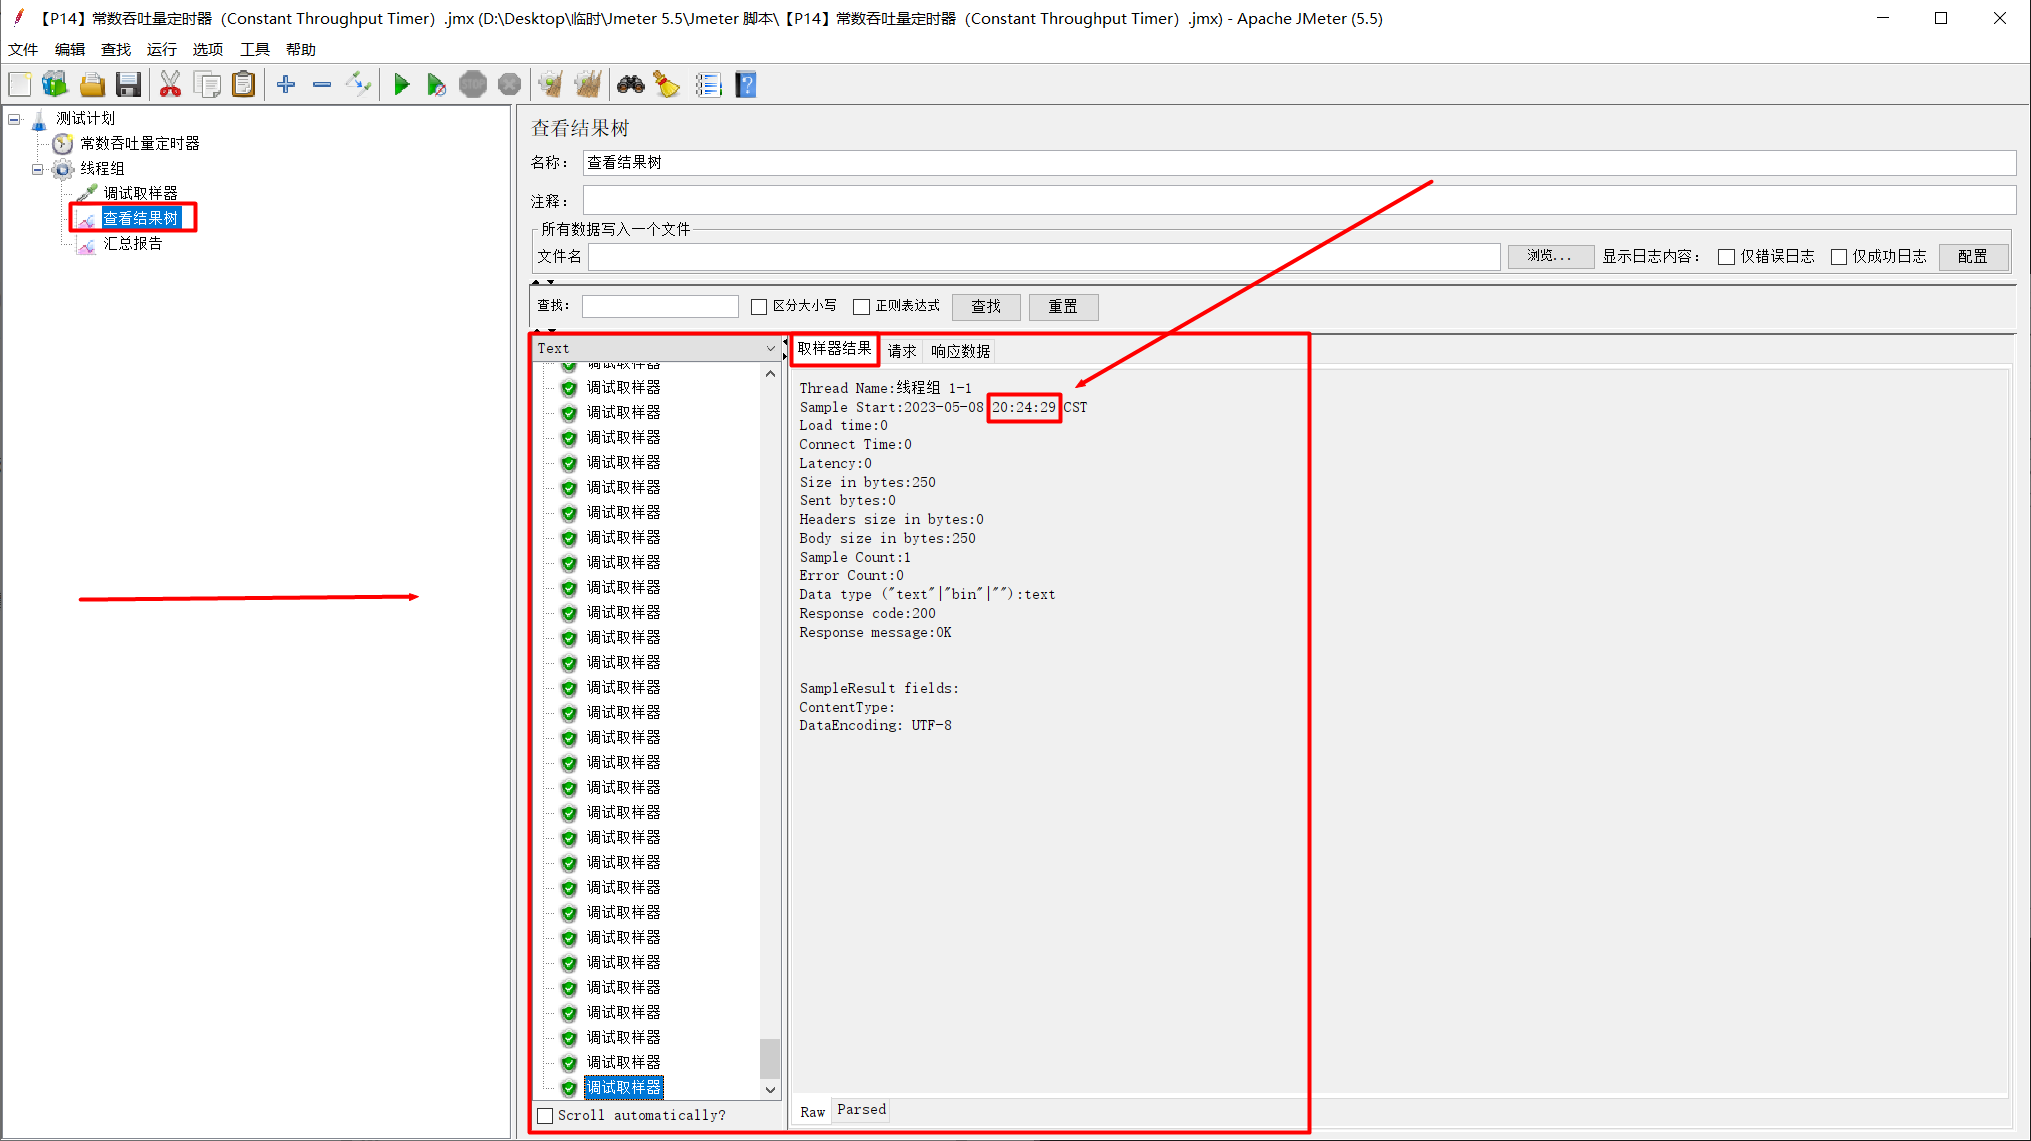Viewport: 2031px width, 1141px height.
Task: Collapse the 测试计划 tree node
Action: tap(14, 119)
